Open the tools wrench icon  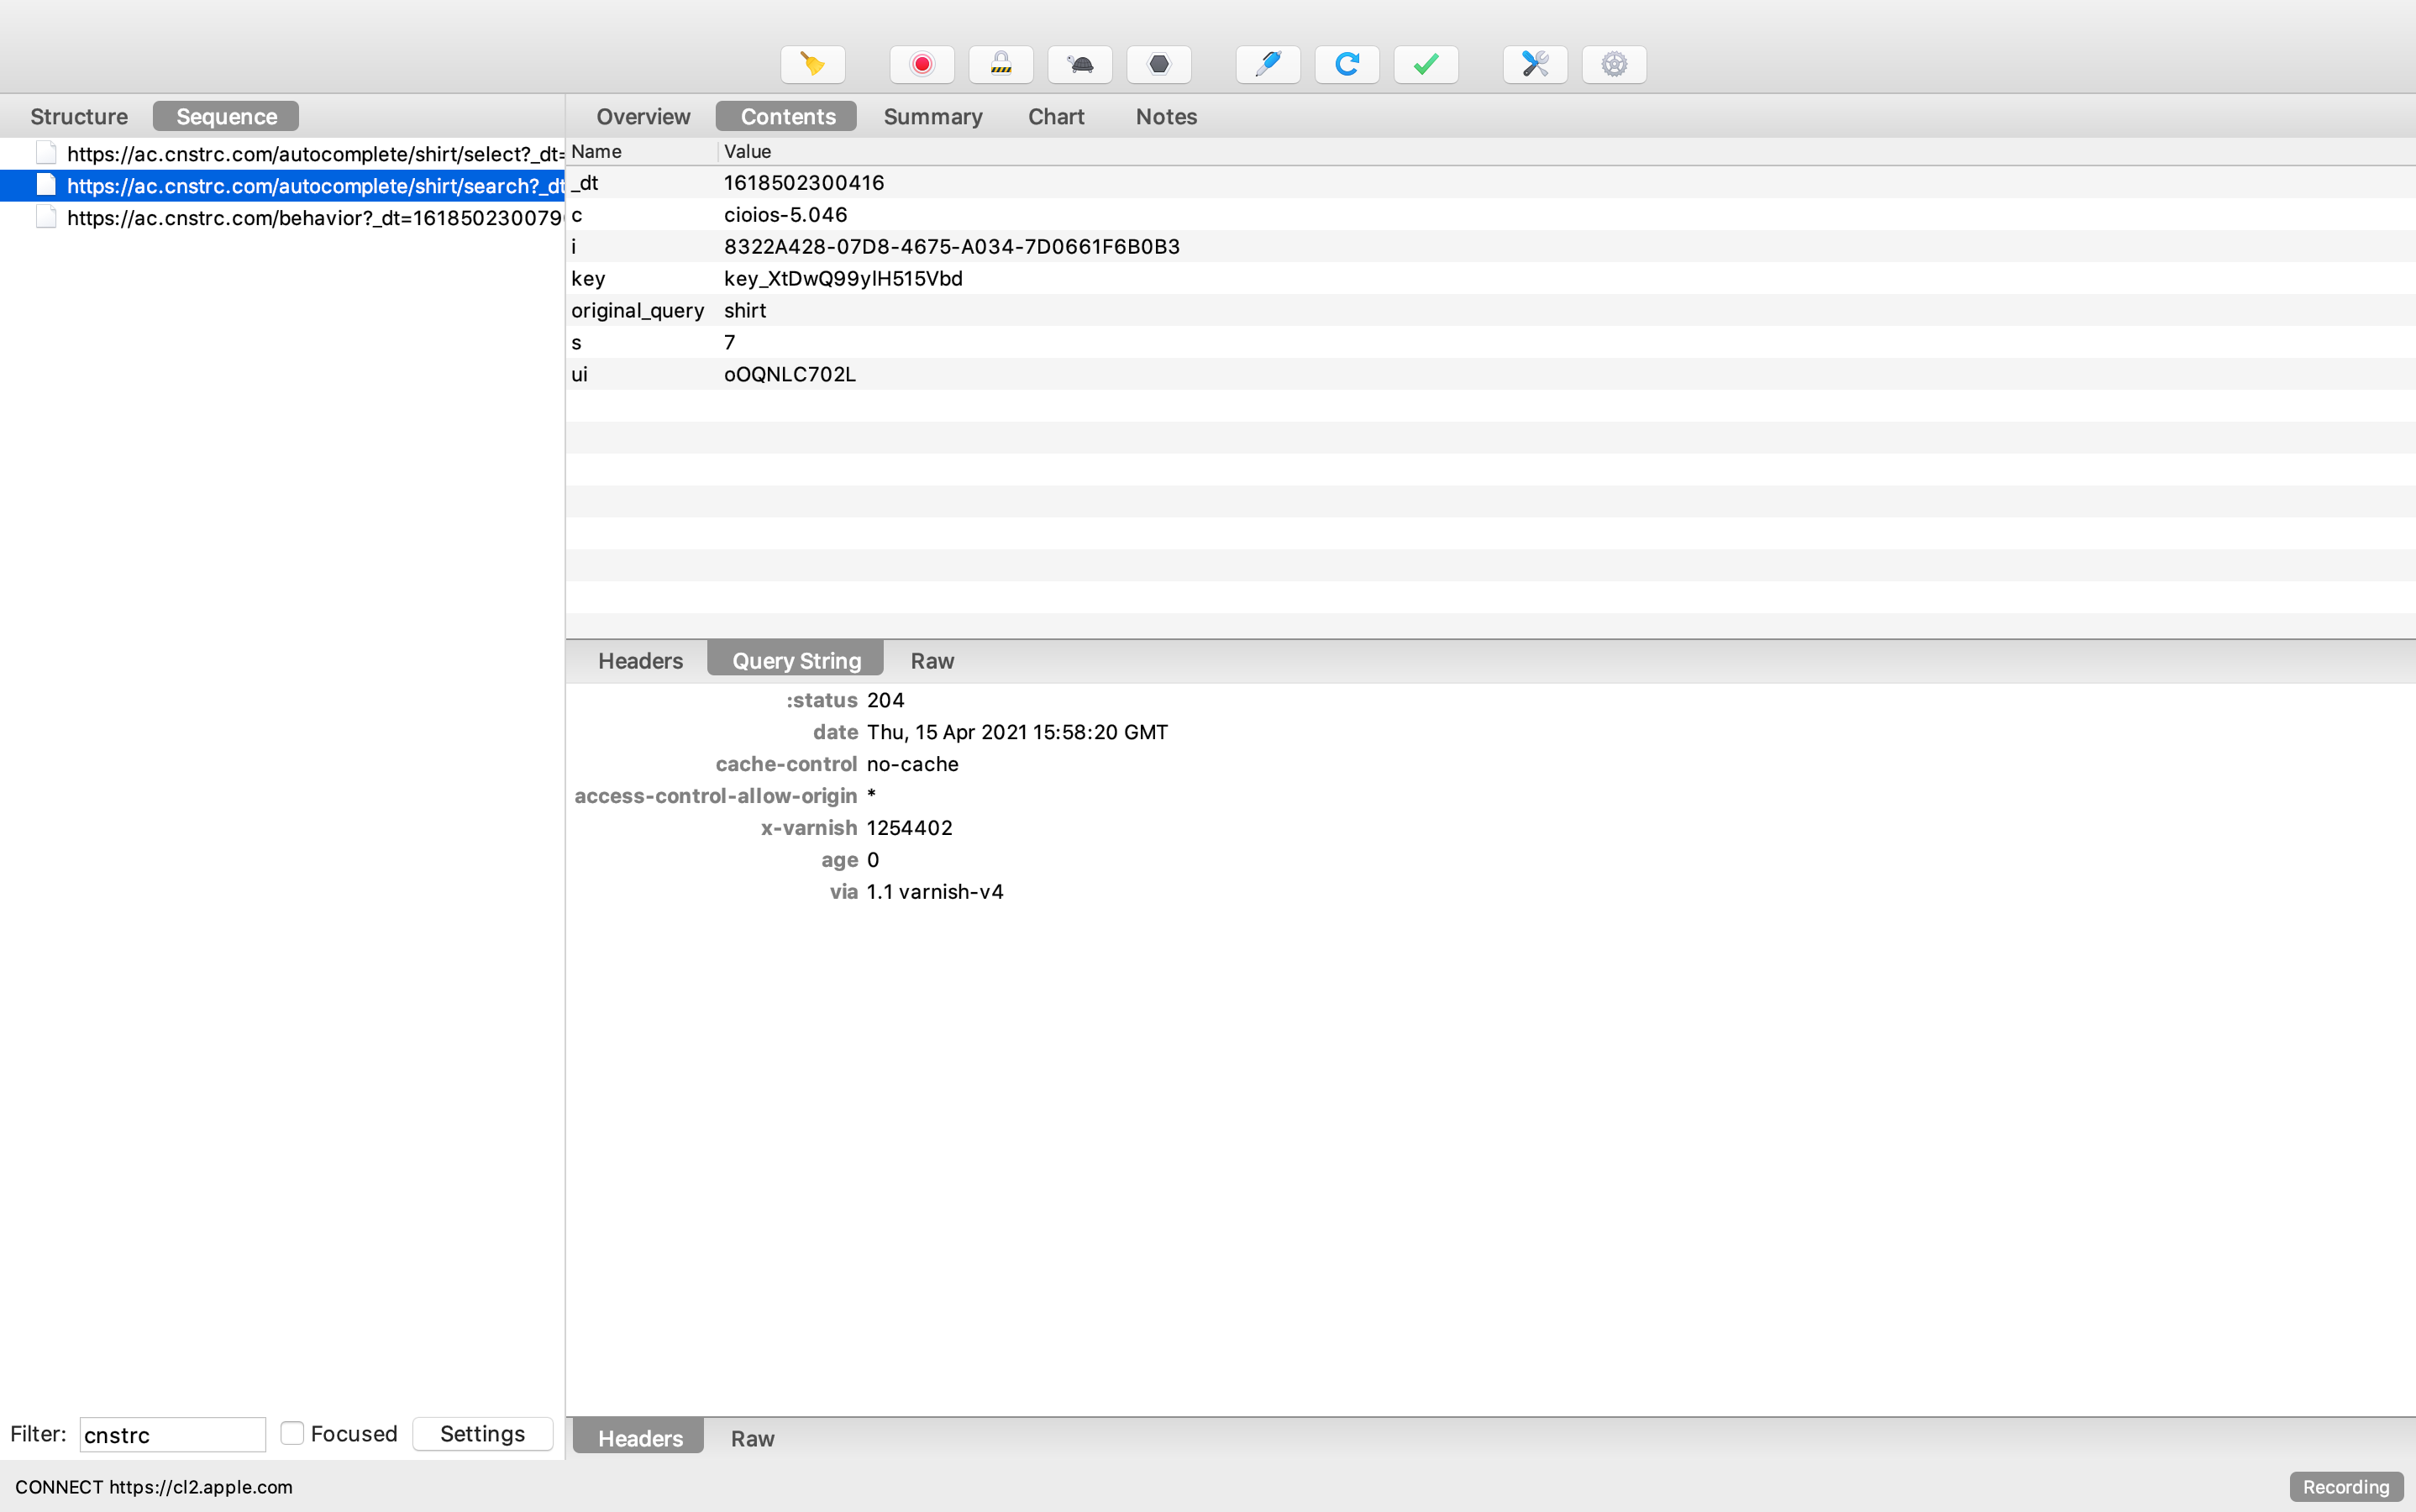[1534, 65]
